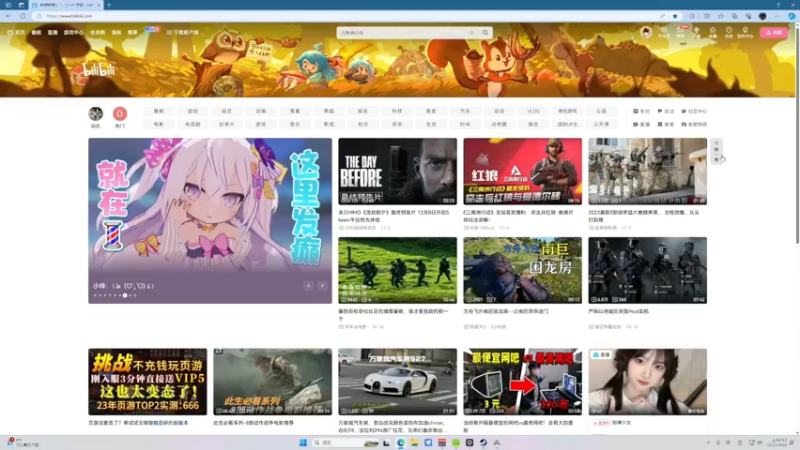This screenshot has width=800, height=450.
Task: Open messages icon with red badge
Action: 681,33
